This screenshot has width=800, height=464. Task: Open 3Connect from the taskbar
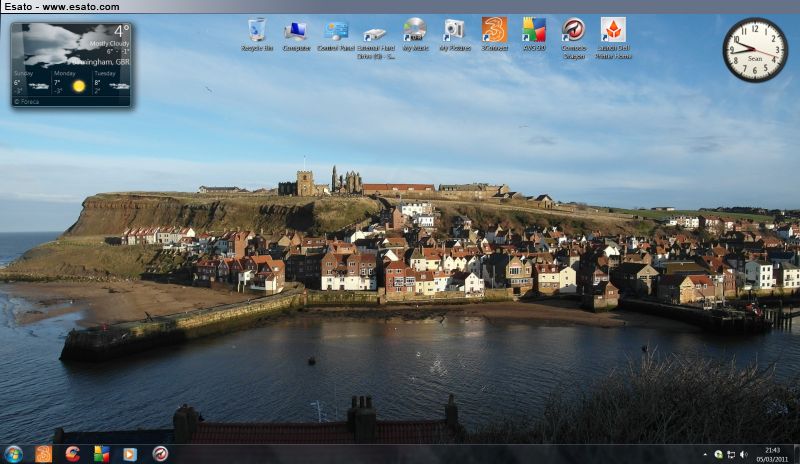44,454
